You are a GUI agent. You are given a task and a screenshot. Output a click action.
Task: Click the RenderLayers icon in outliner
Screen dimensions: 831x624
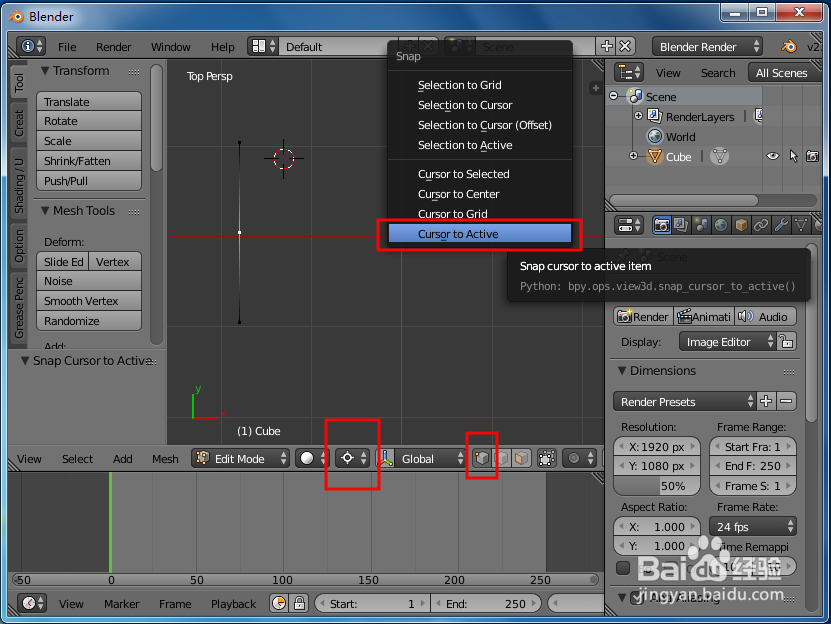tap(654, 116)
